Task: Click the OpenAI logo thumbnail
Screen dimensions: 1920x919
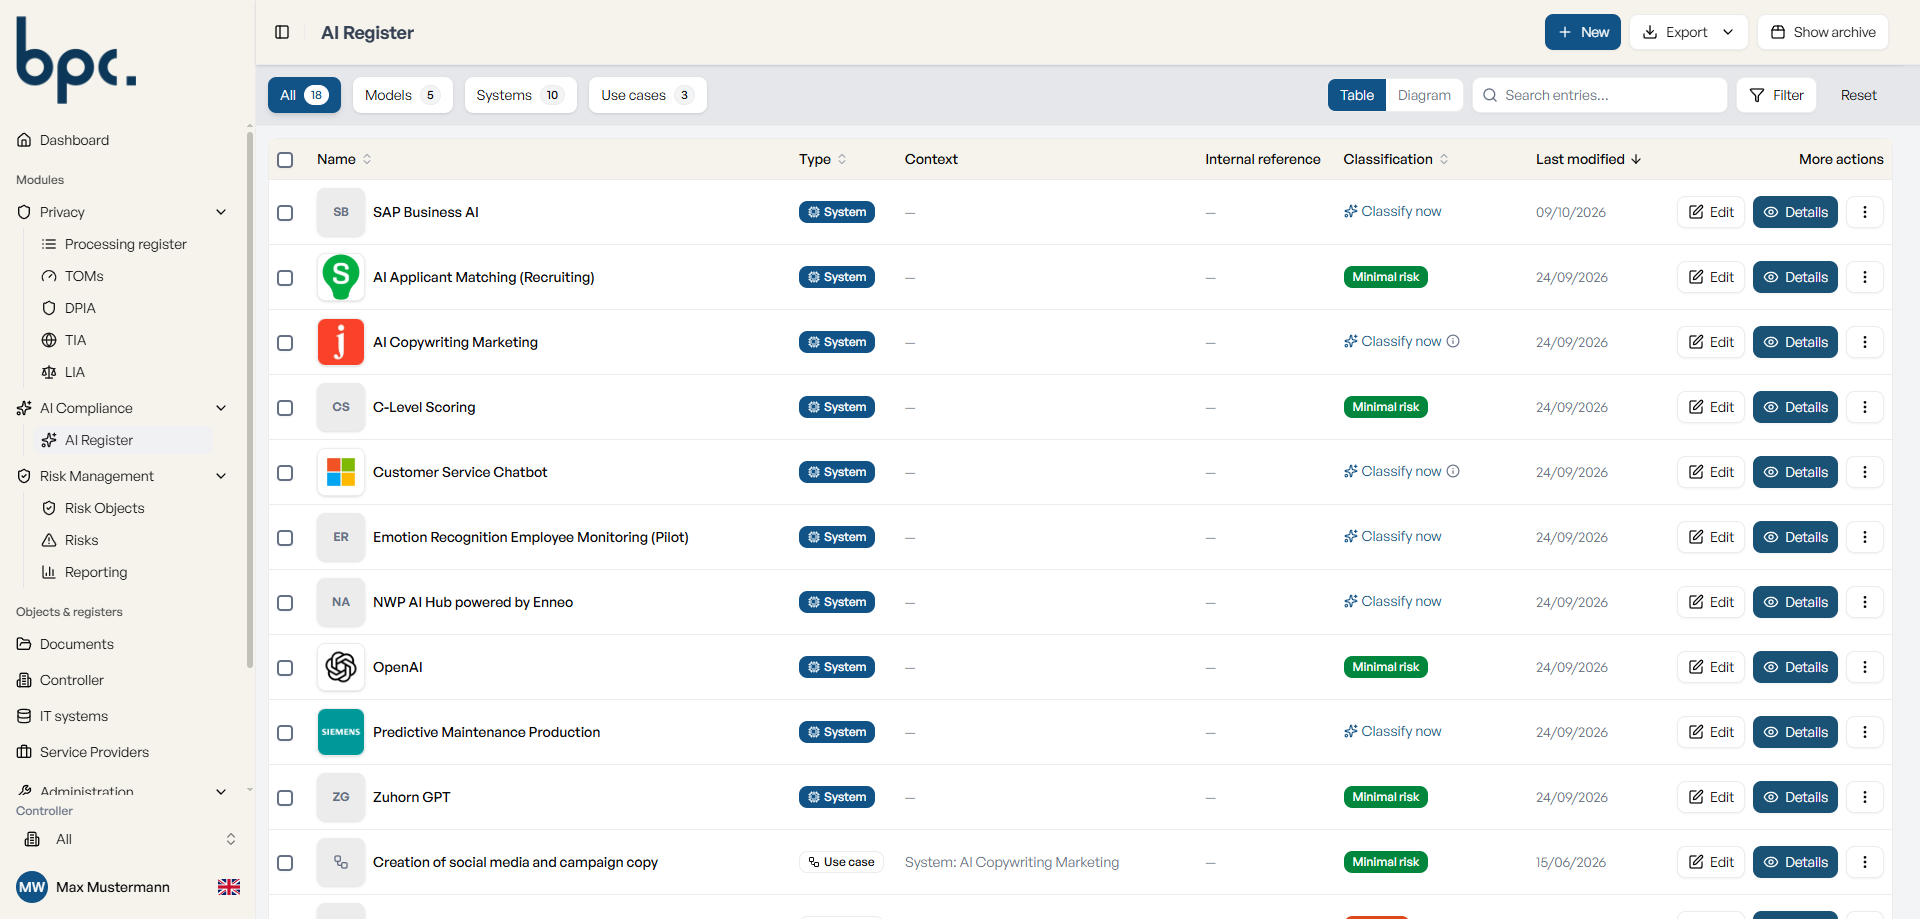Action: [341, 667]
